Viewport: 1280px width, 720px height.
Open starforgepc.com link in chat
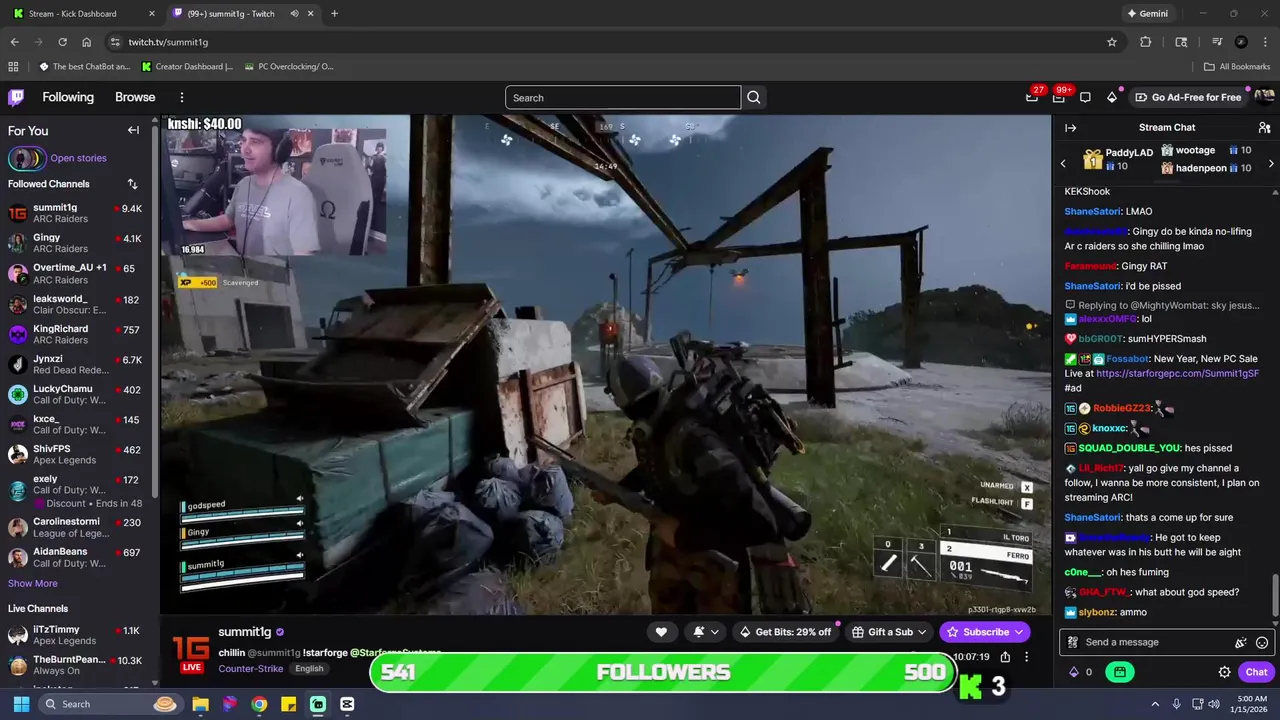[x=1177, y=374]
